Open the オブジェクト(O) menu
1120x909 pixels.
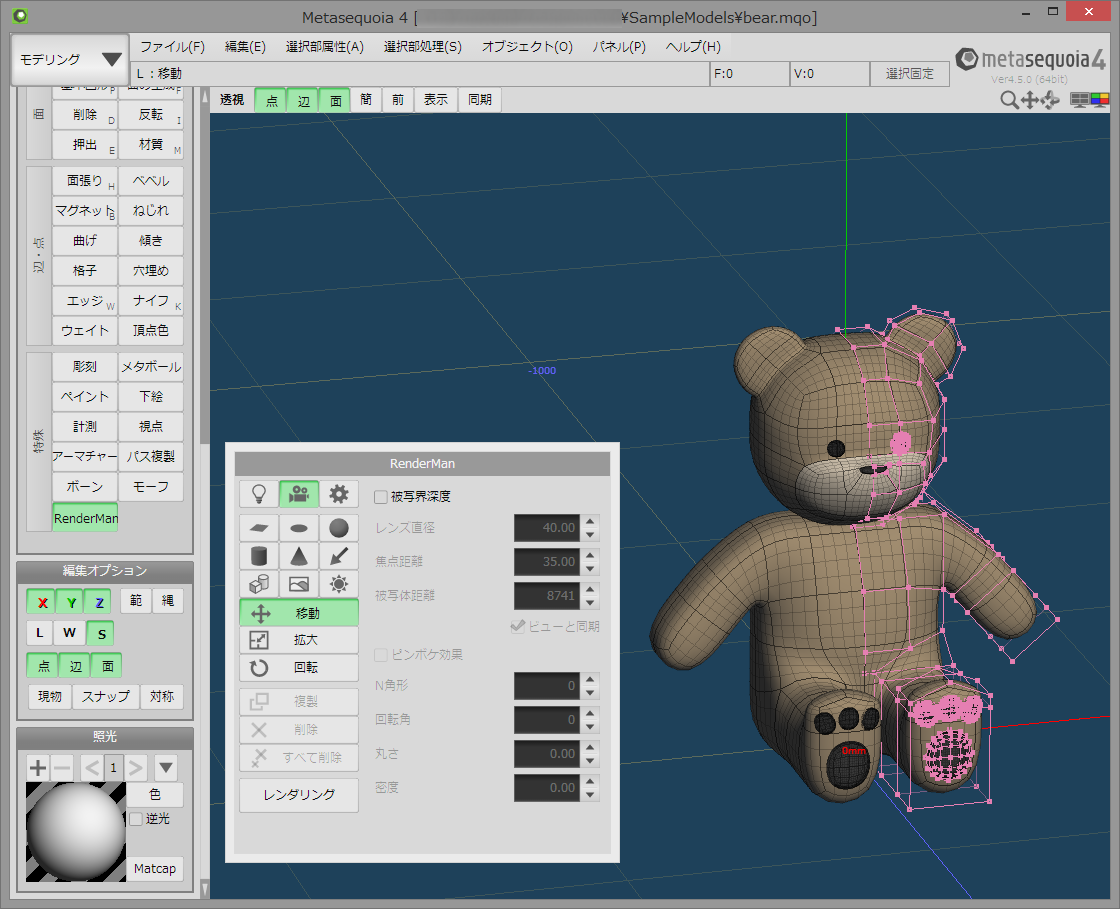[x=527, y=46]
